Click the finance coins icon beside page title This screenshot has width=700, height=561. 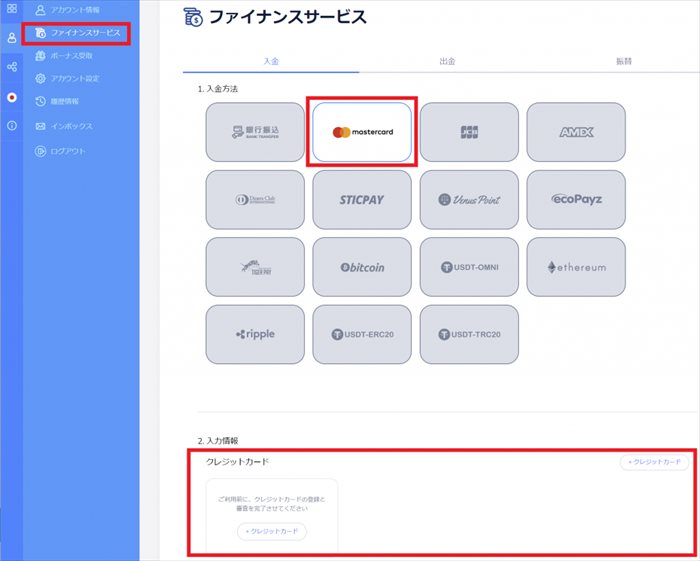193,17
